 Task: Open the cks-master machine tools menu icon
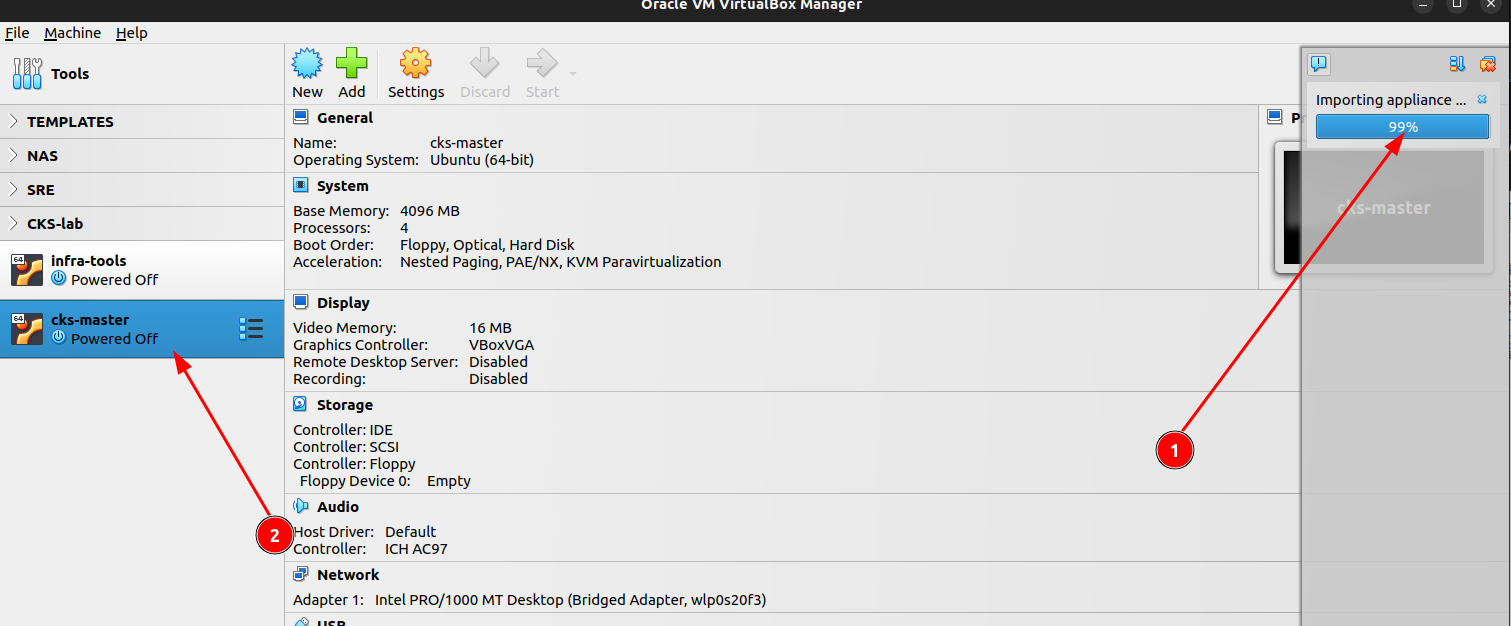pos(251,329)
